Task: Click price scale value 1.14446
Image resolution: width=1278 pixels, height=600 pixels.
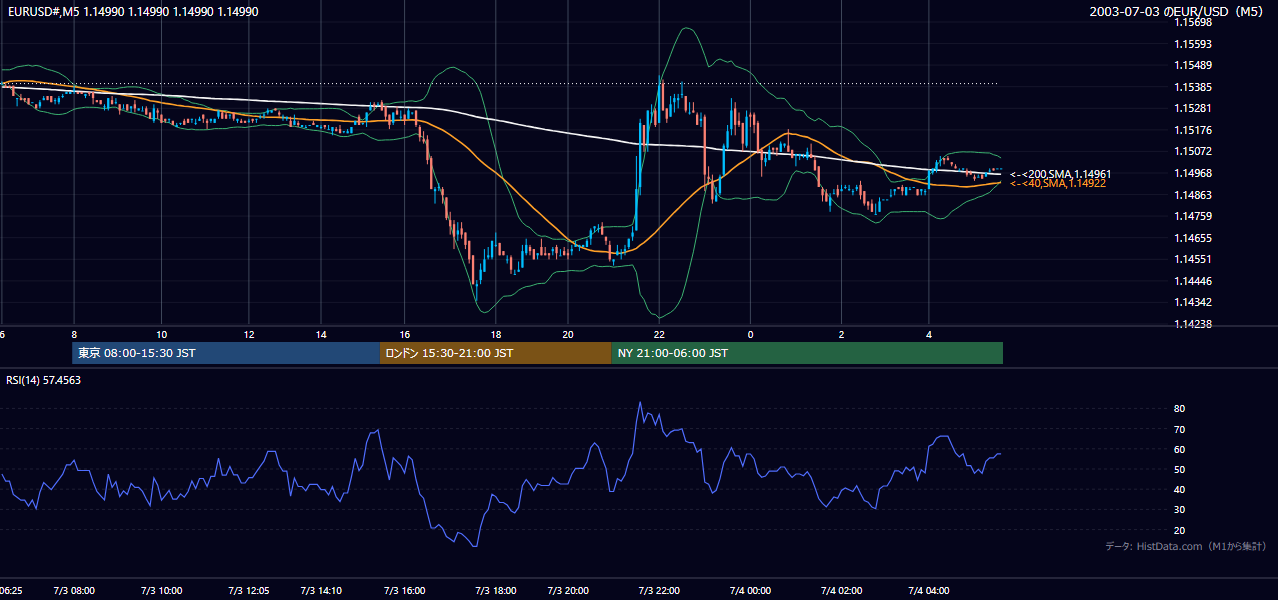Action: [x=1193, y=281]
